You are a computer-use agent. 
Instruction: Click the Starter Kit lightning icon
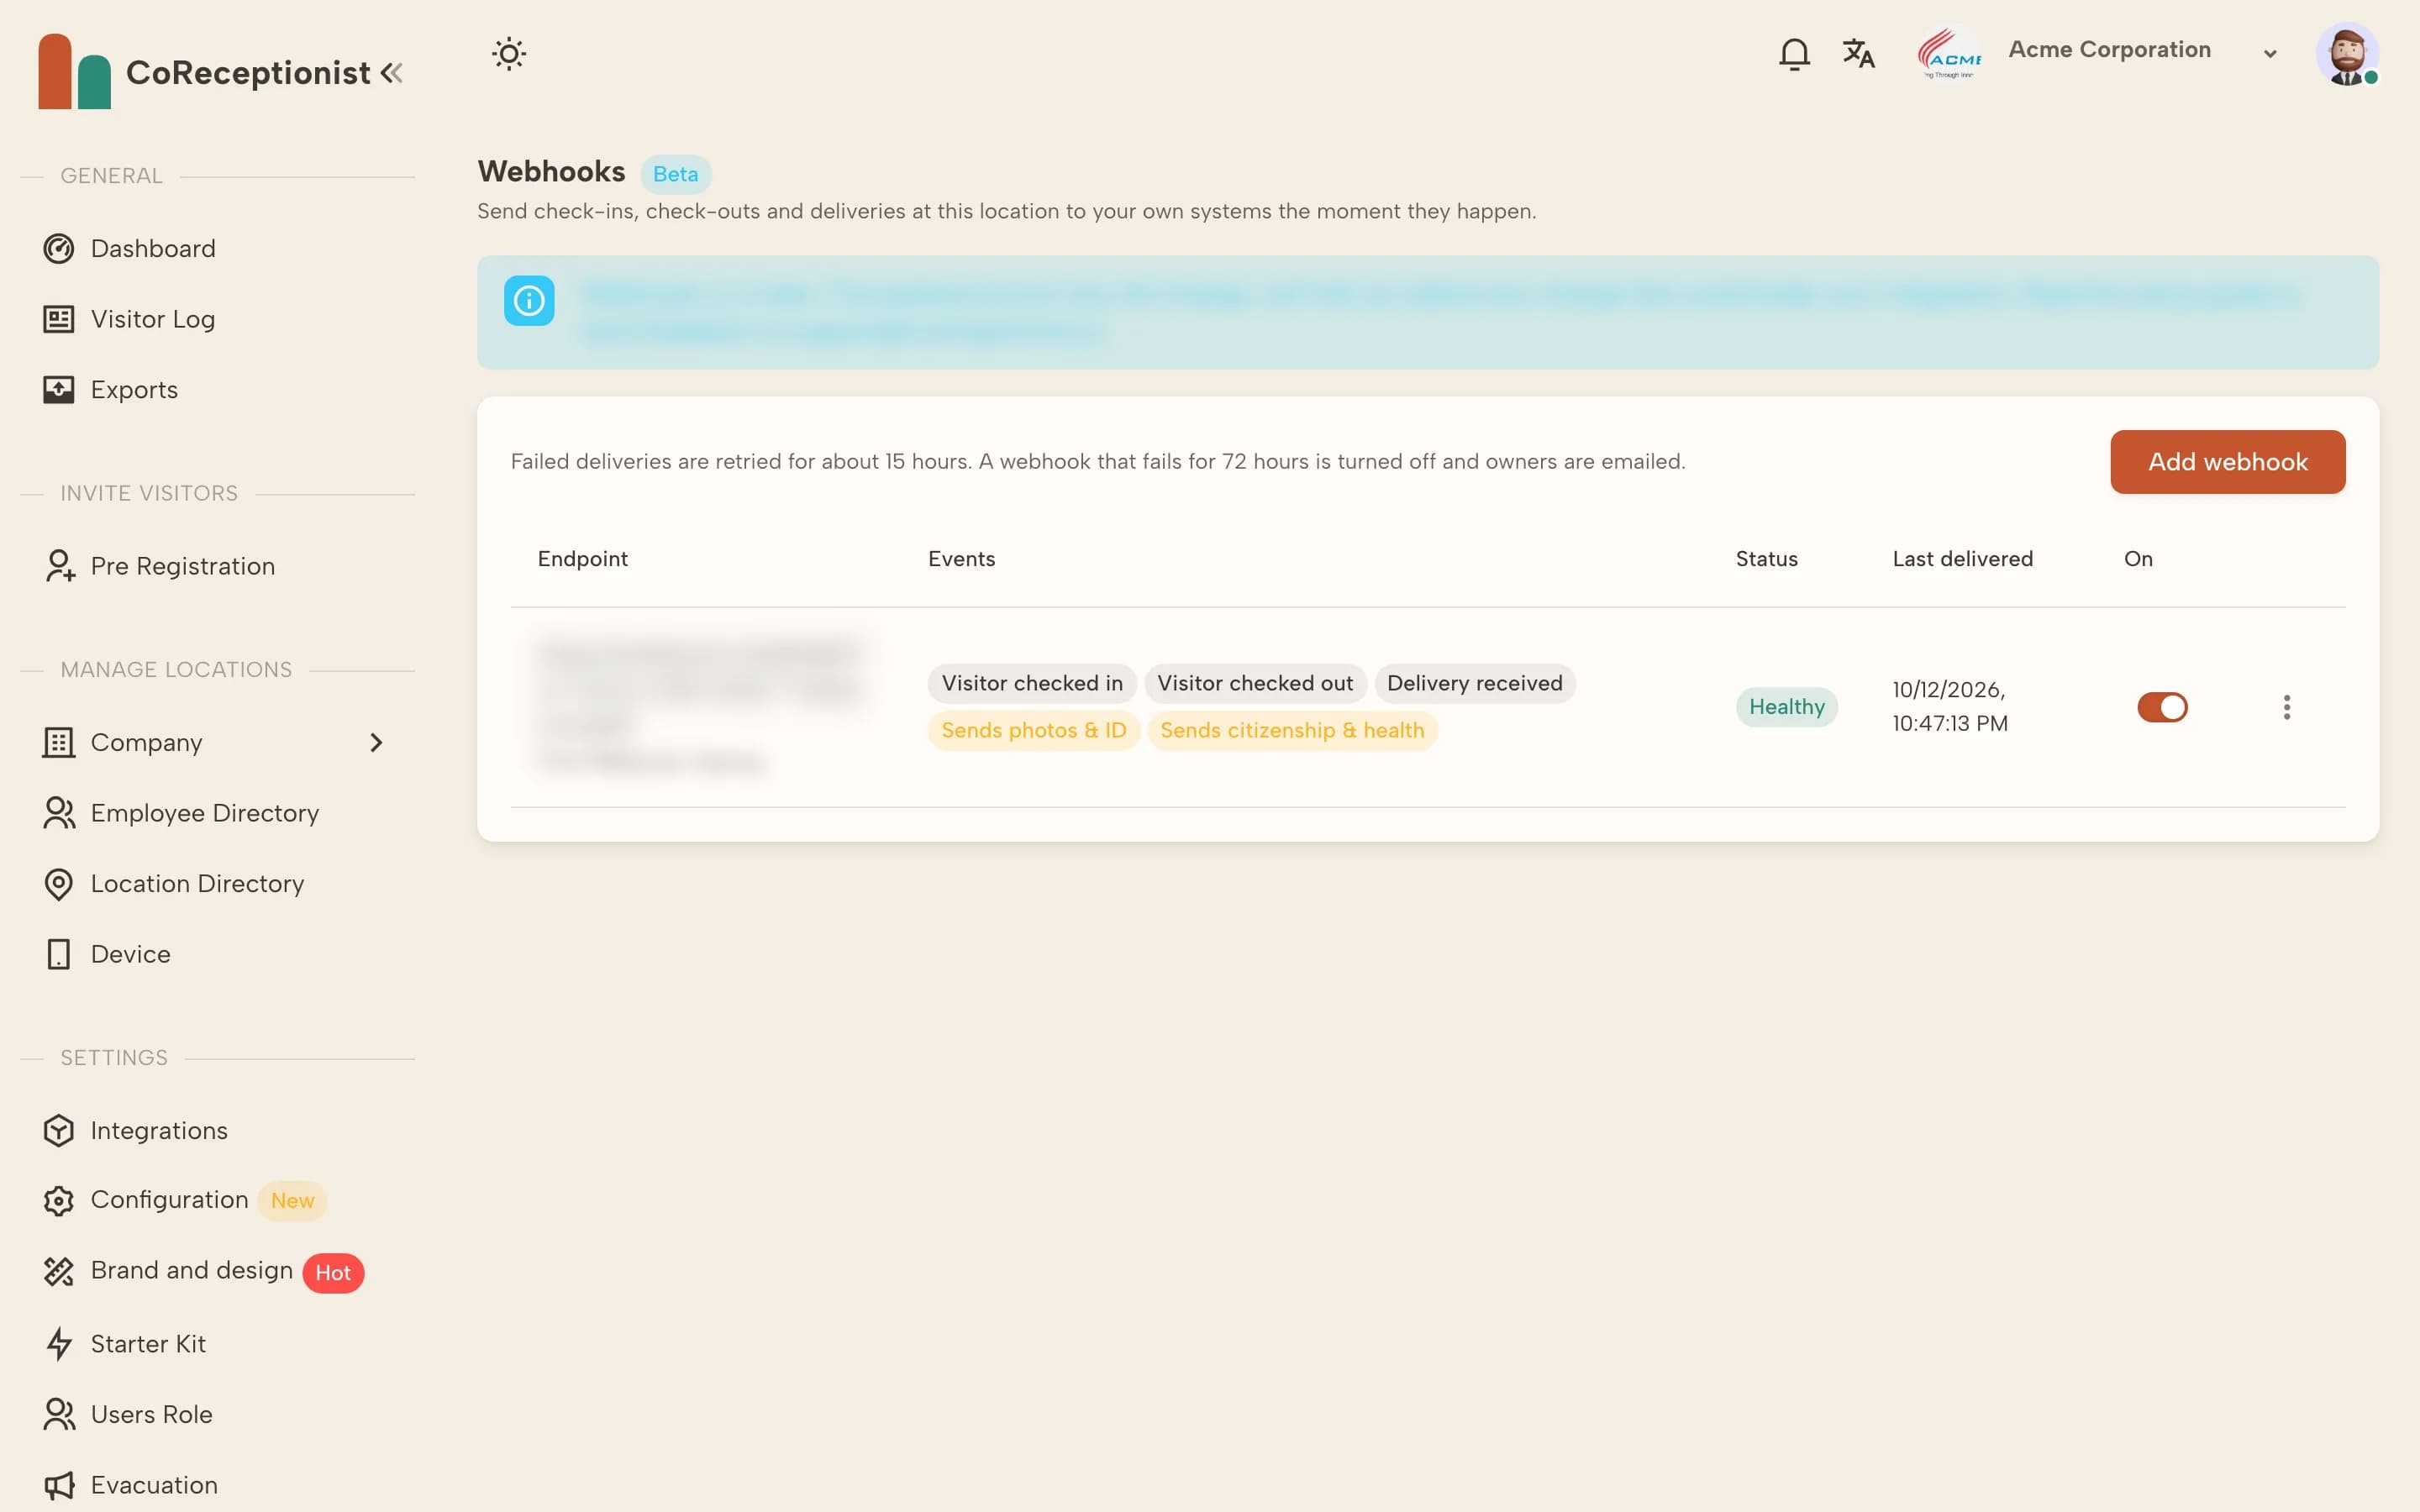point(59,1344)
